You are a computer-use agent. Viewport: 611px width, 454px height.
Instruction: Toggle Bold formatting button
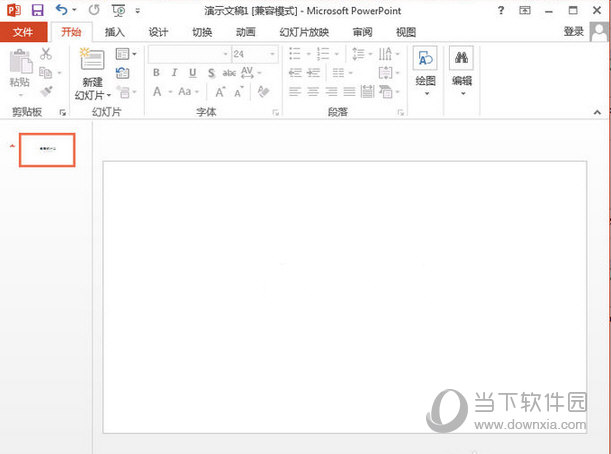[157, 73]
